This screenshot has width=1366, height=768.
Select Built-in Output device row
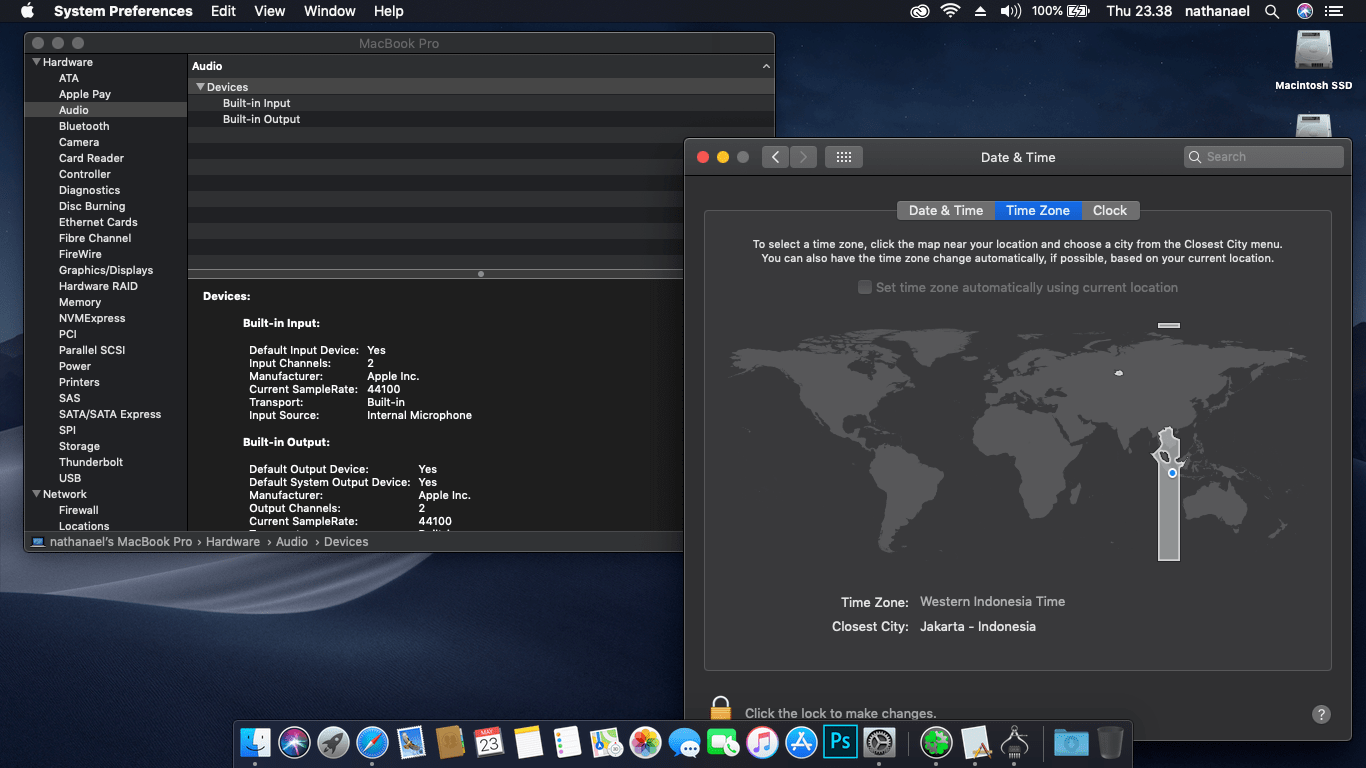click(x=261, y=119)
